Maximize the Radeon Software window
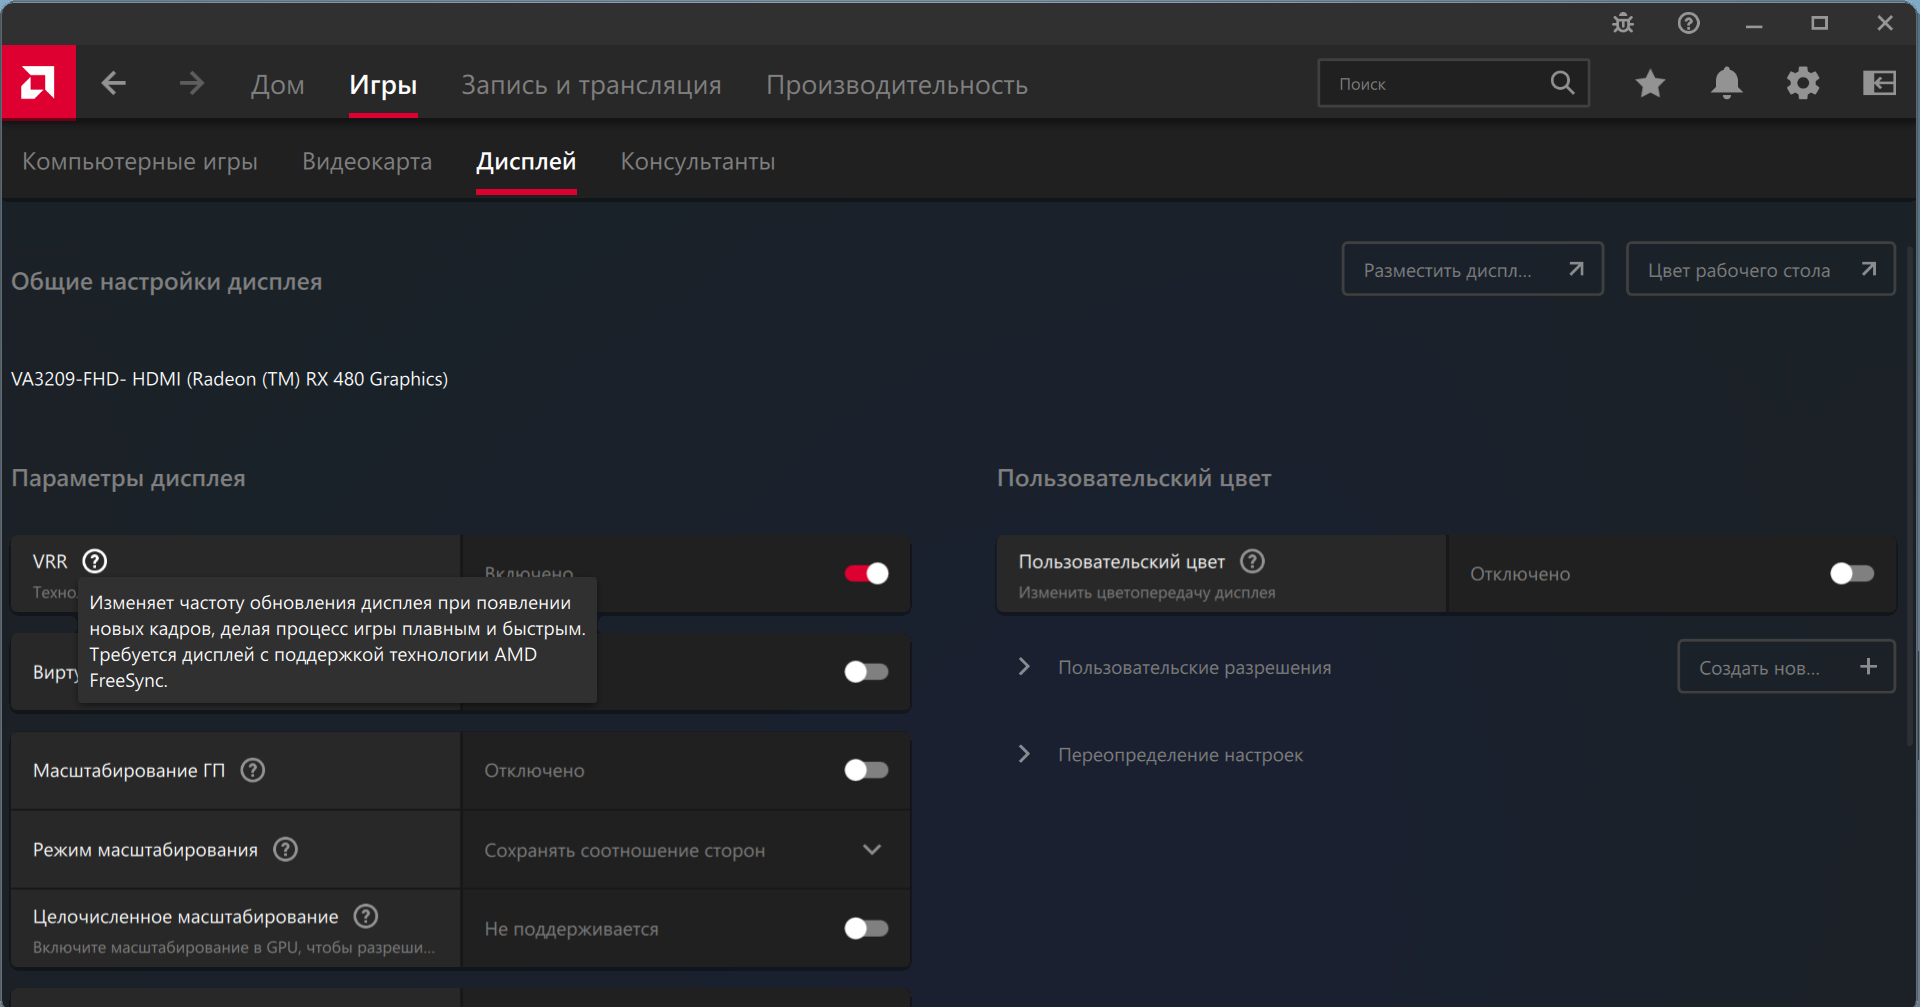This screenshot has width=1920, height=1007. [x=1819, y=23]
